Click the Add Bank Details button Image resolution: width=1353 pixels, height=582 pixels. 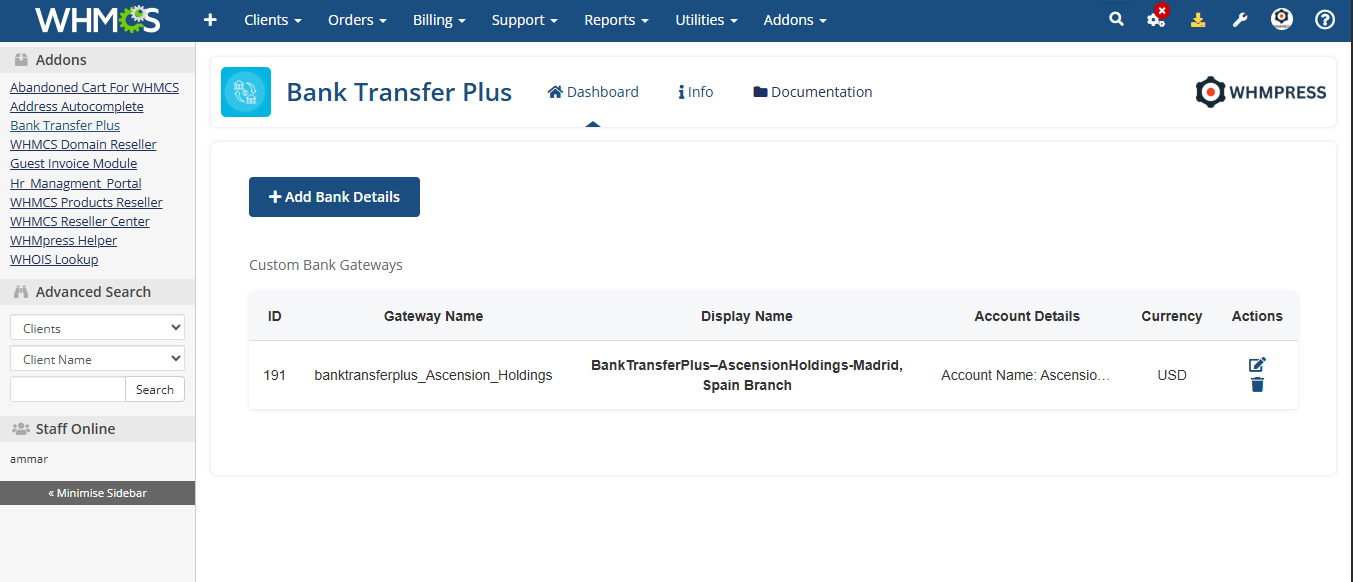tap(334, 197)
